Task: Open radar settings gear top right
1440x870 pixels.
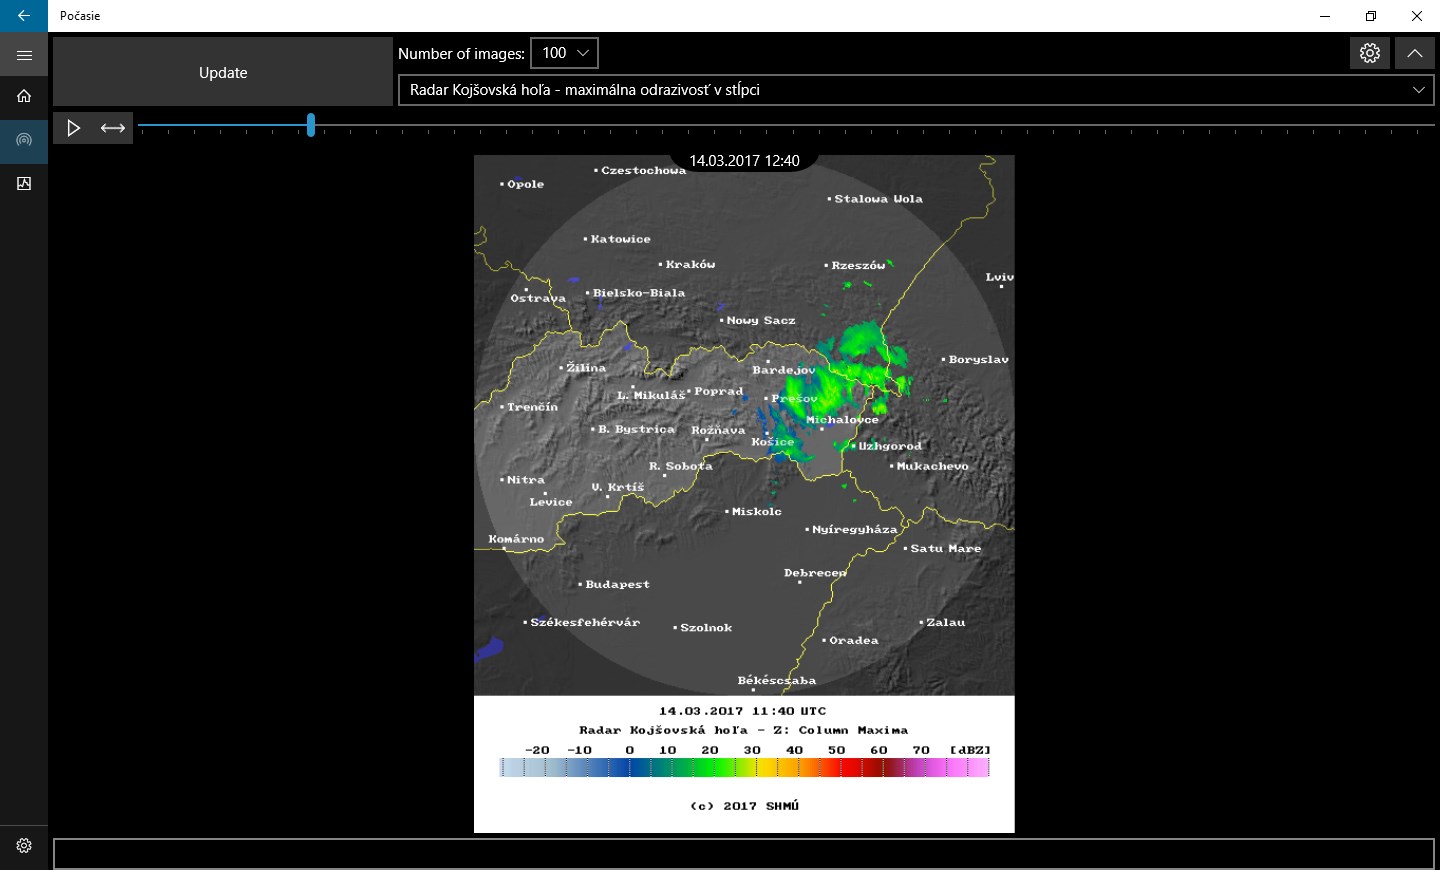Action: [1370, 53]
